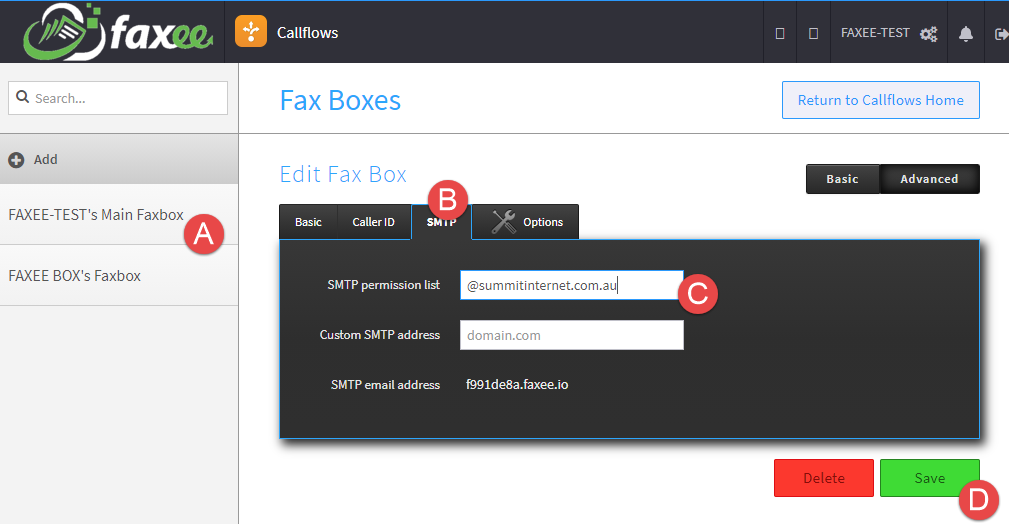
Task: Switch to the Basic tab
Action: [308, 222]
